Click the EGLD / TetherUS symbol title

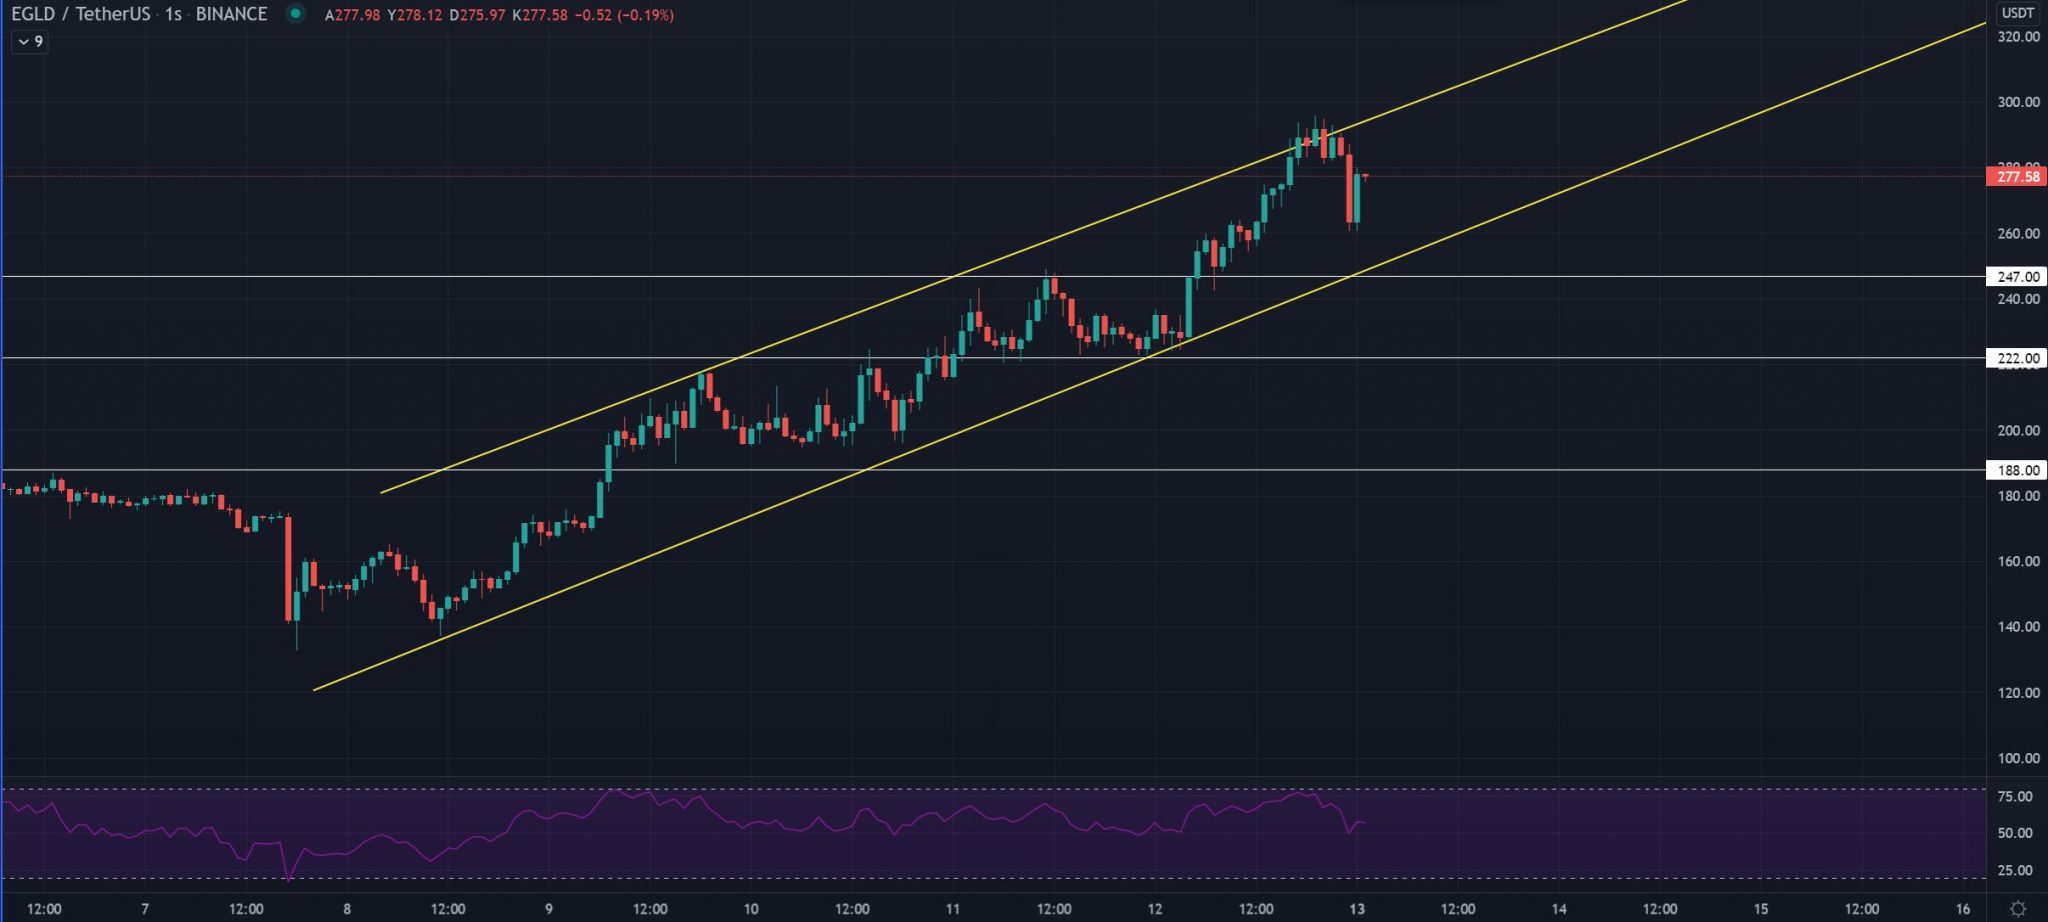pos(80,14)
